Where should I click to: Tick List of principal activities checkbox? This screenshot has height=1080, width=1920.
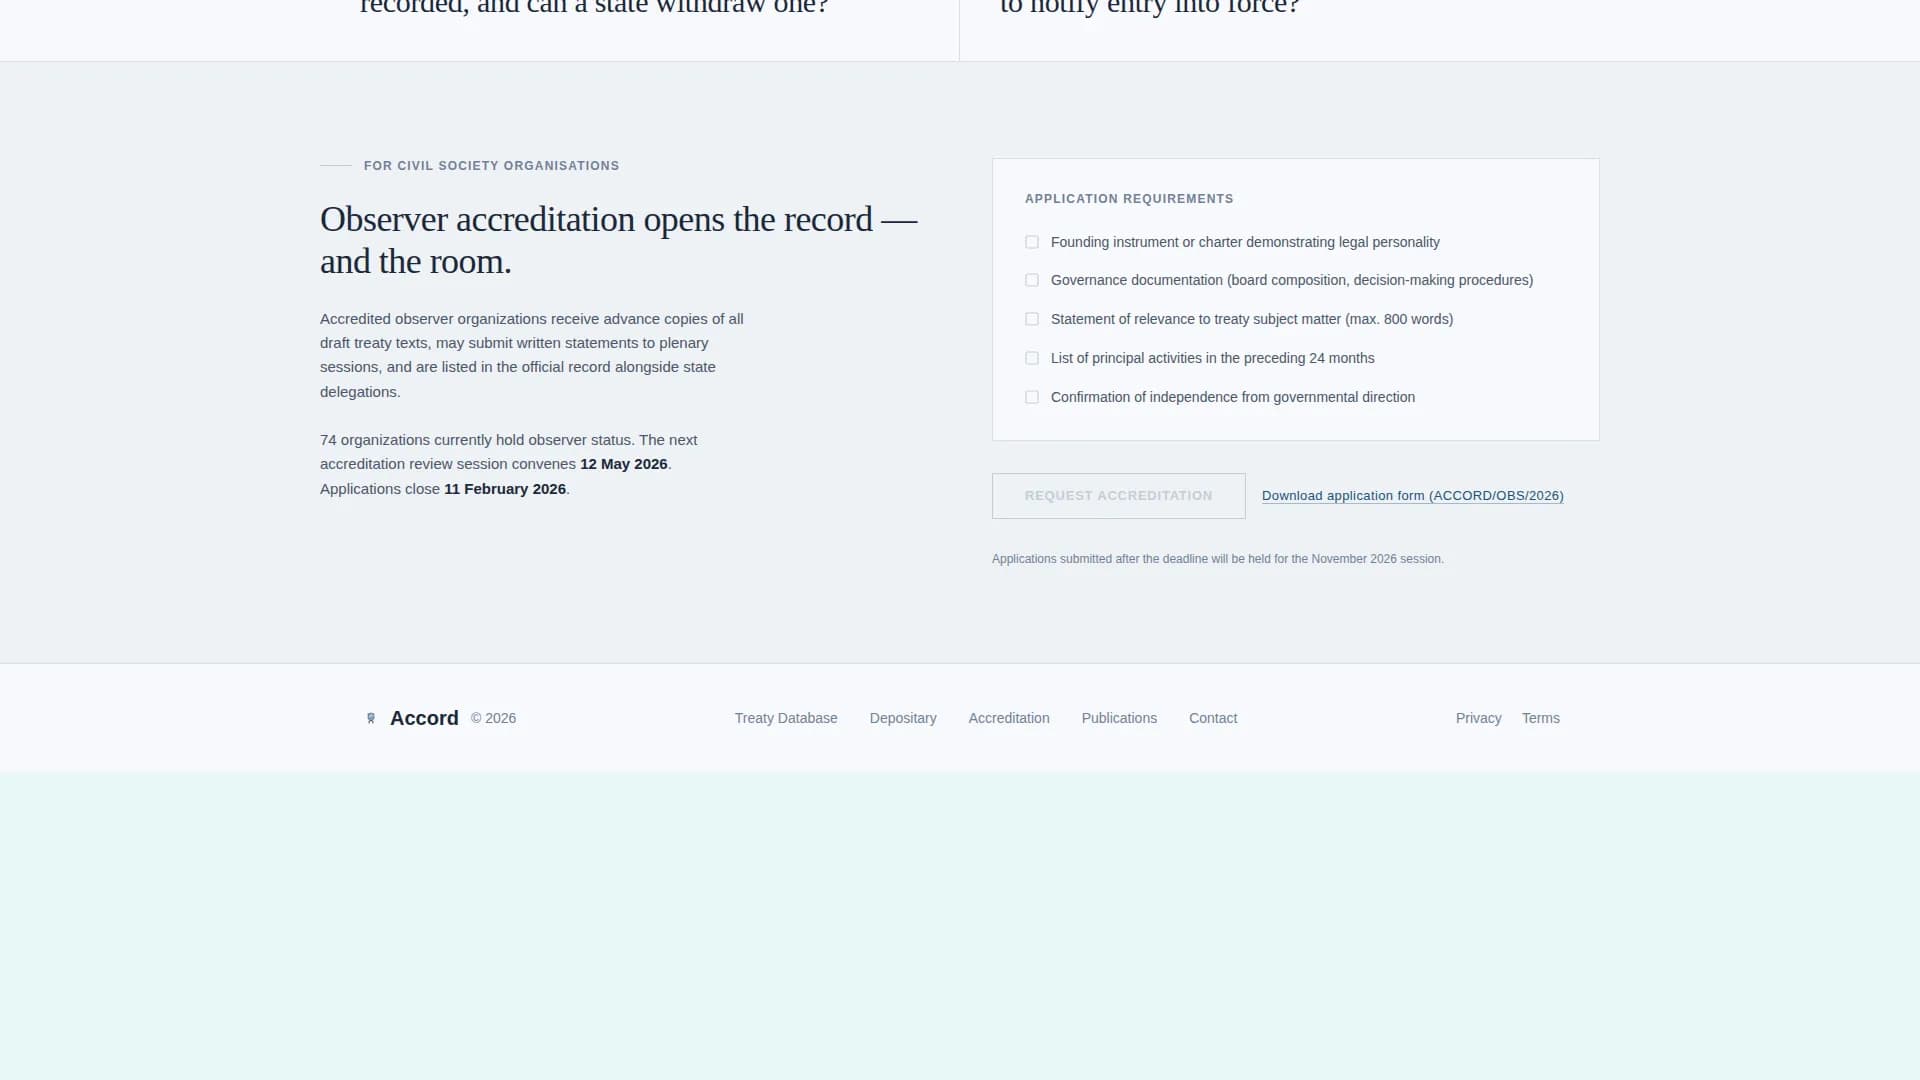(1032, 358)
